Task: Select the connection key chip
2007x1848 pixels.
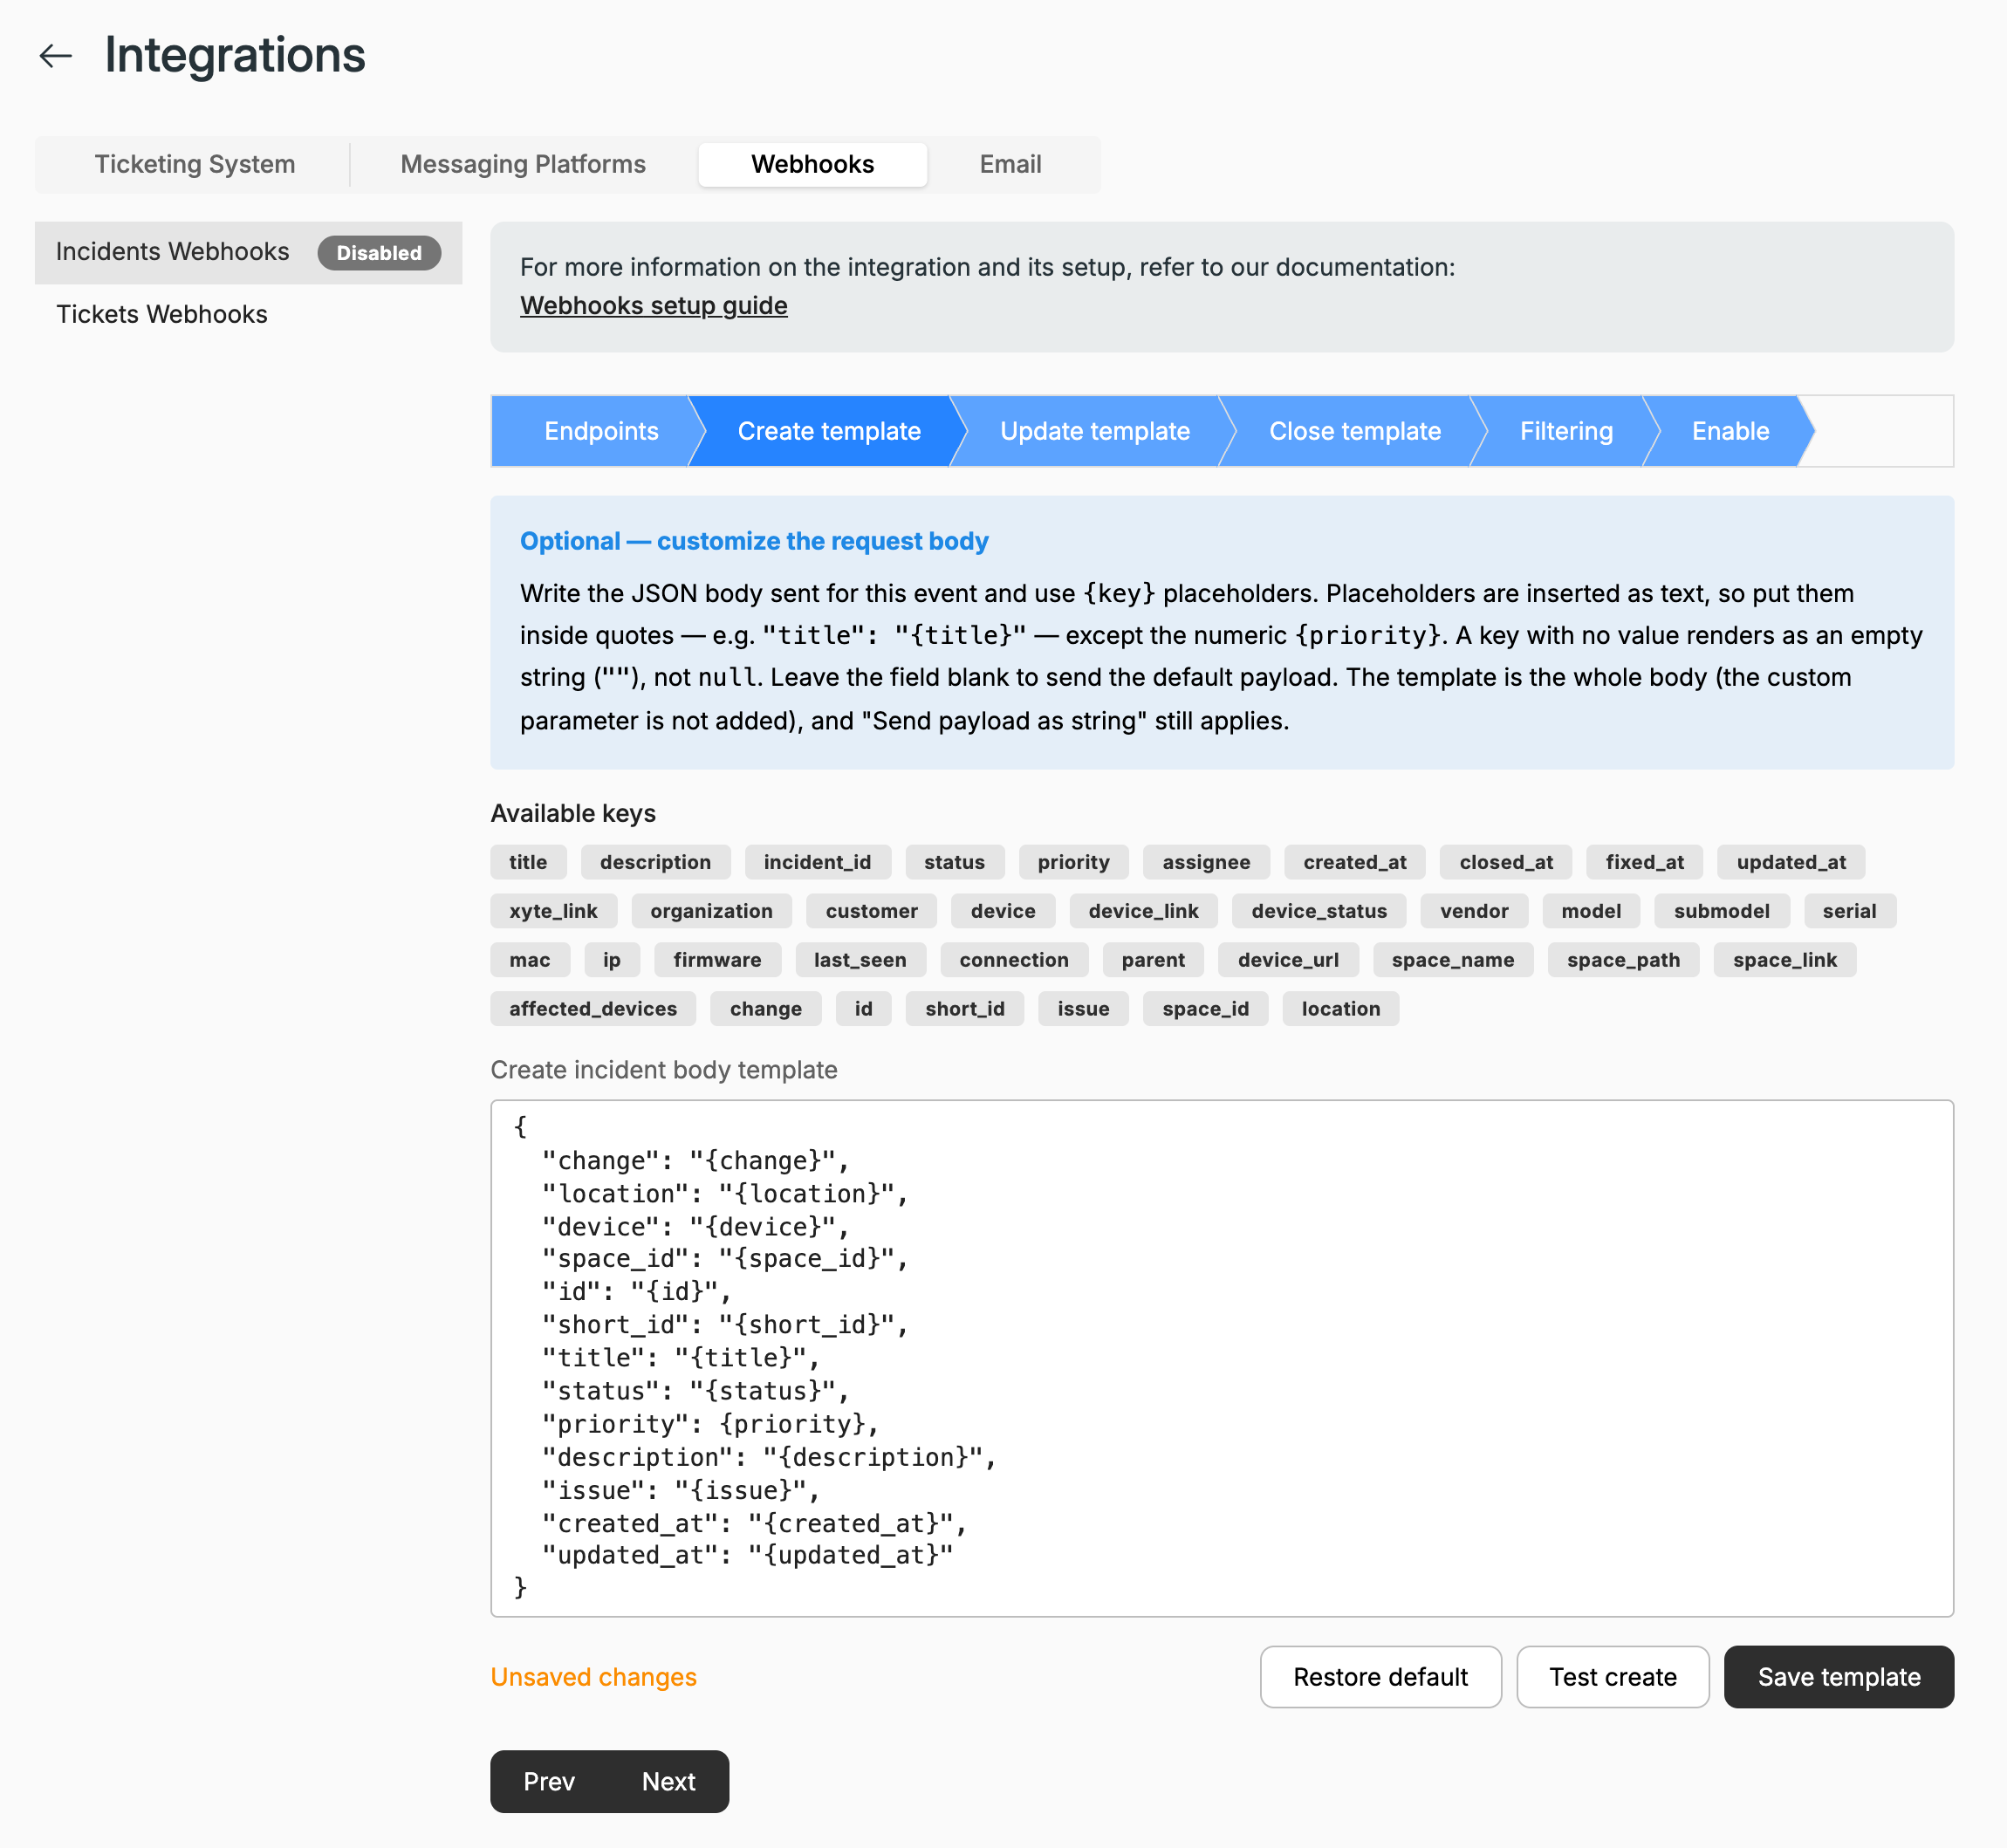Action: (x=1013, y=960)
